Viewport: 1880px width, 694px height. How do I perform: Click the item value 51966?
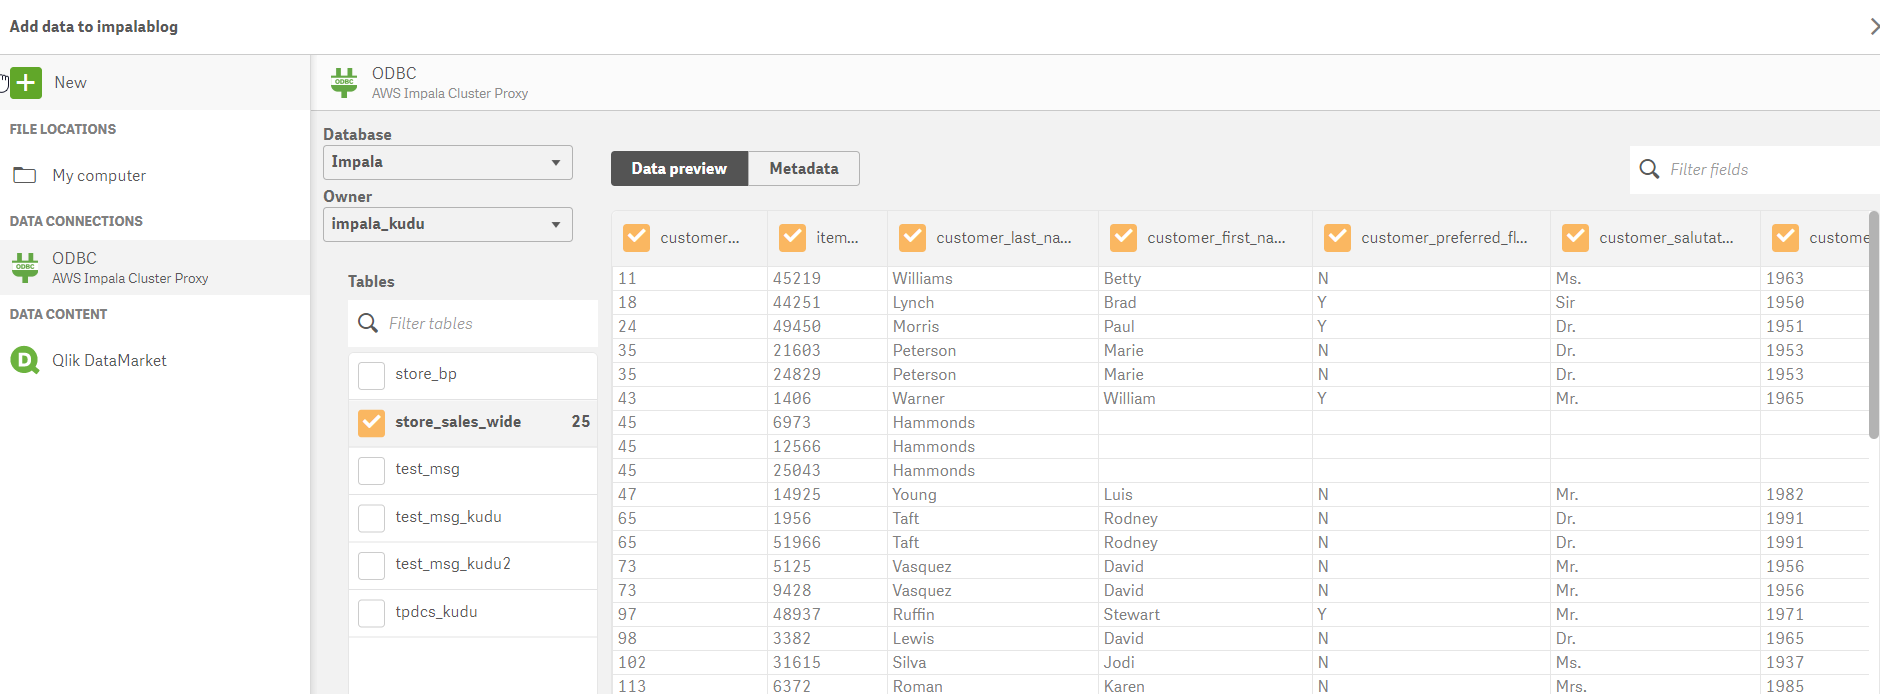coord(797,543)
